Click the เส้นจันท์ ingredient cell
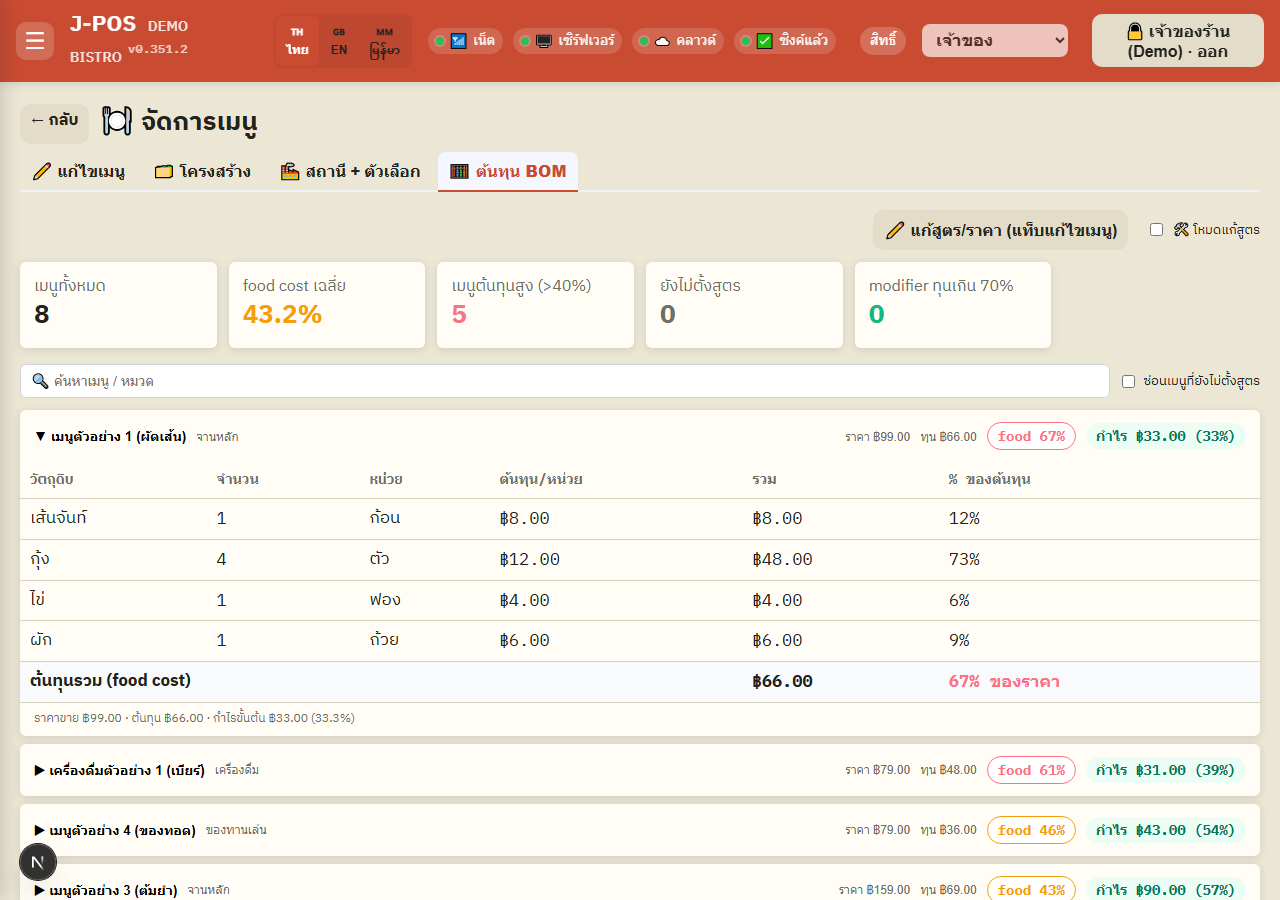The height and width of the screenshot is (900, 1280). coord(60,518)
